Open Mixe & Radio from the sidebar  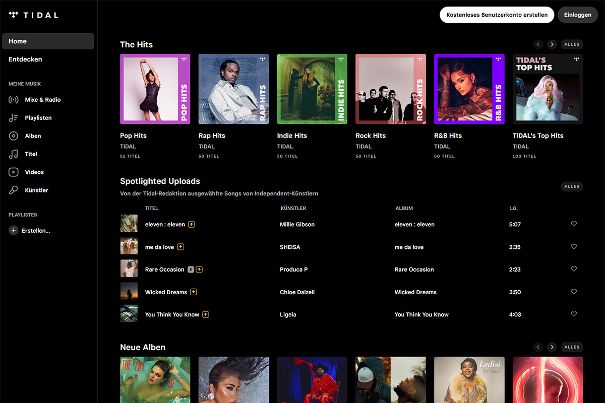point(42,100)
